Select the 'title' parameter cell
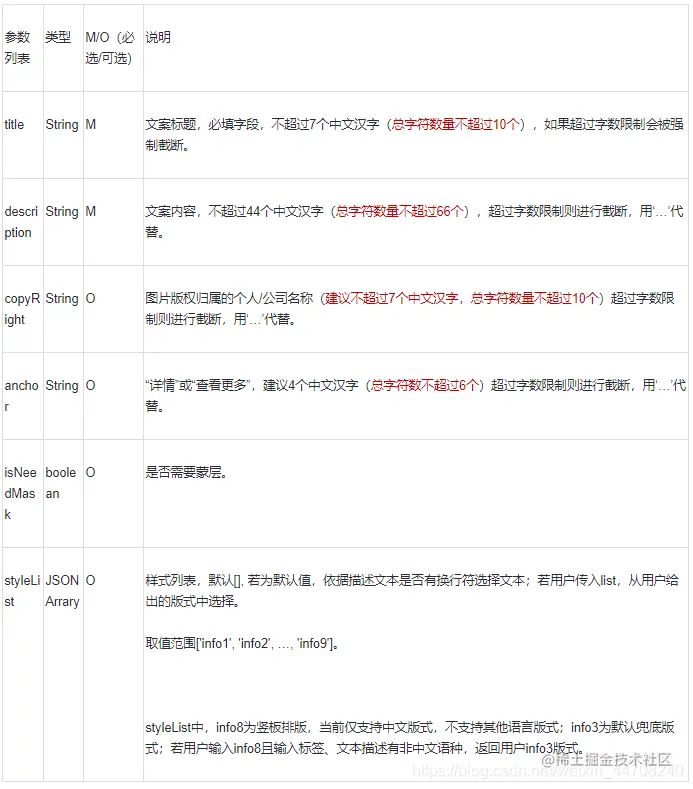693x789 pixels. (x=23, y=135)
